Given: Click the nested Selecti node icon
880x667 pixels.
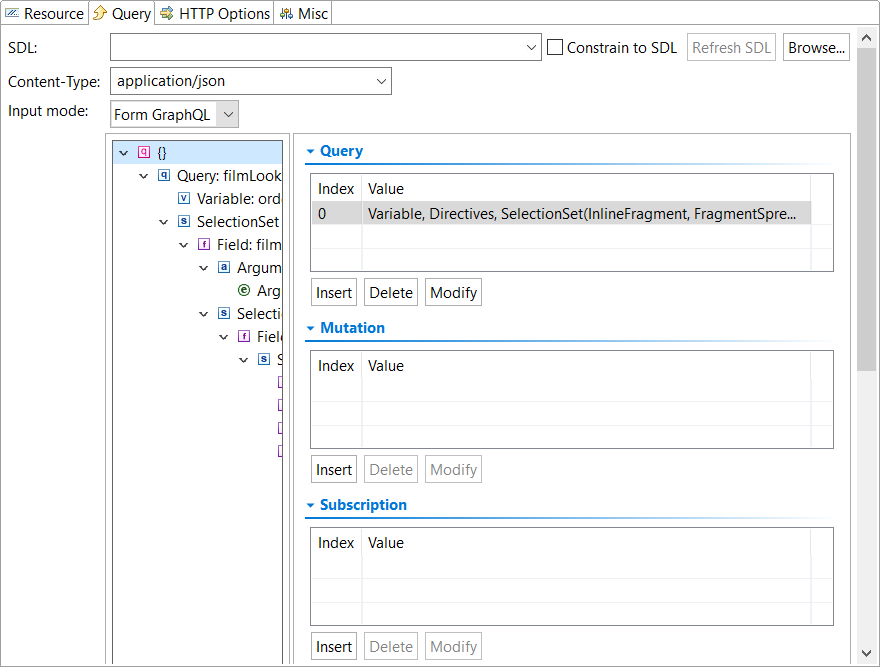Looking at the screenshot, I should 224,313.
